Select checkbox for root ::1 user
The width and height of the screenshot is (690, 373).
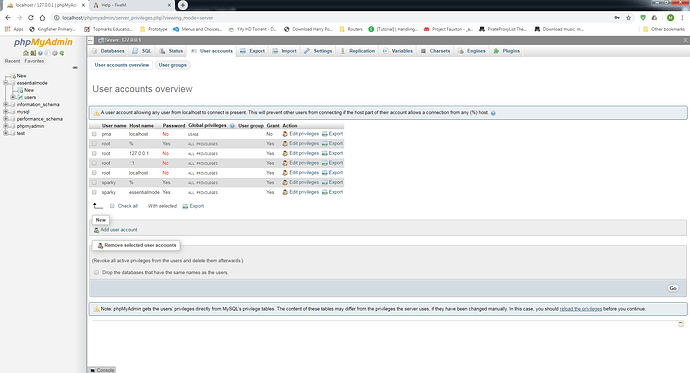pyautogui.click(x=94, y=163)
